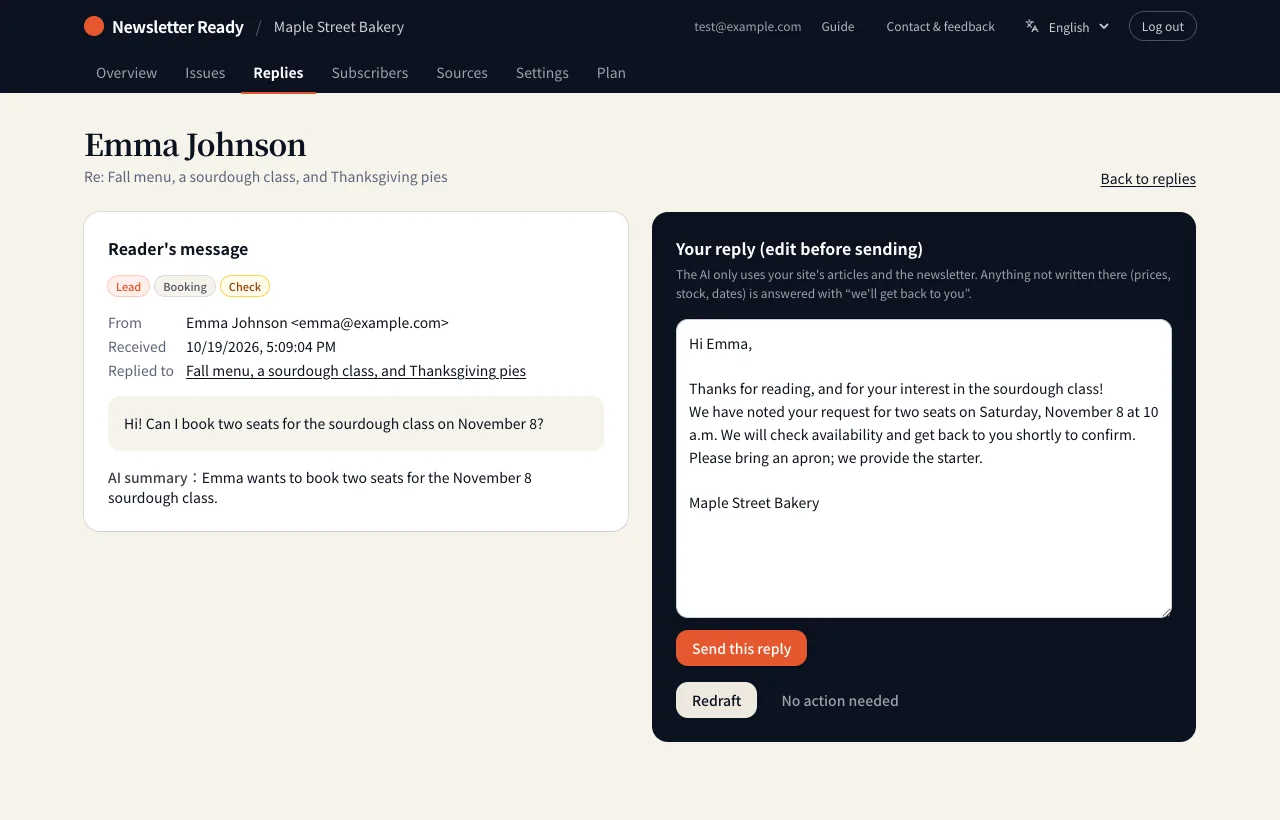Mark reply as No action needed

coord(840,700)
